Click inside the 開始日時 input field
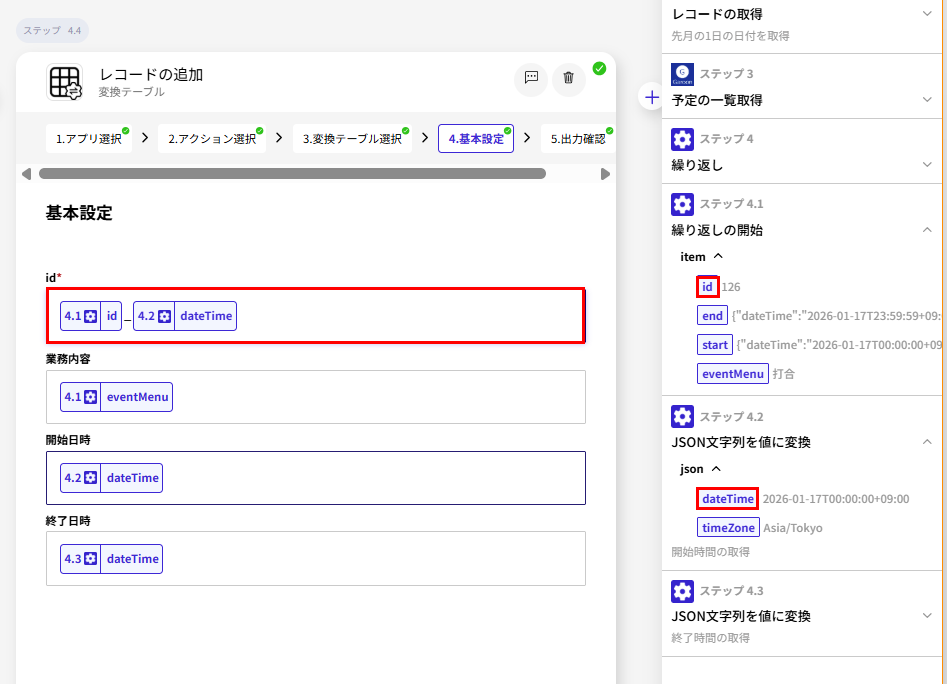 (x=350, y=478)
